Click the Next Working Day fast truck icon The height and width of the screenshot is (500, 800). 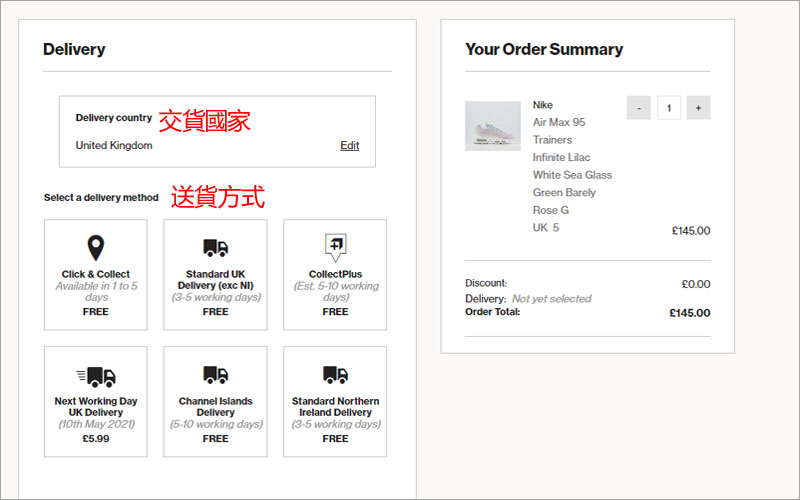click(x=95, y=376)
